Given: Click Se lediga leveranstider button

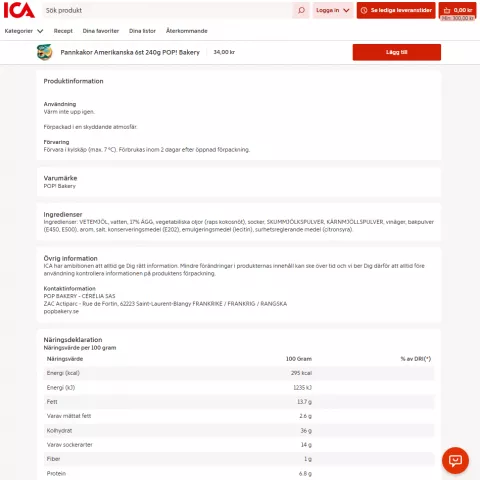Looking at the screenshot, I should click(x=396, y=10).
